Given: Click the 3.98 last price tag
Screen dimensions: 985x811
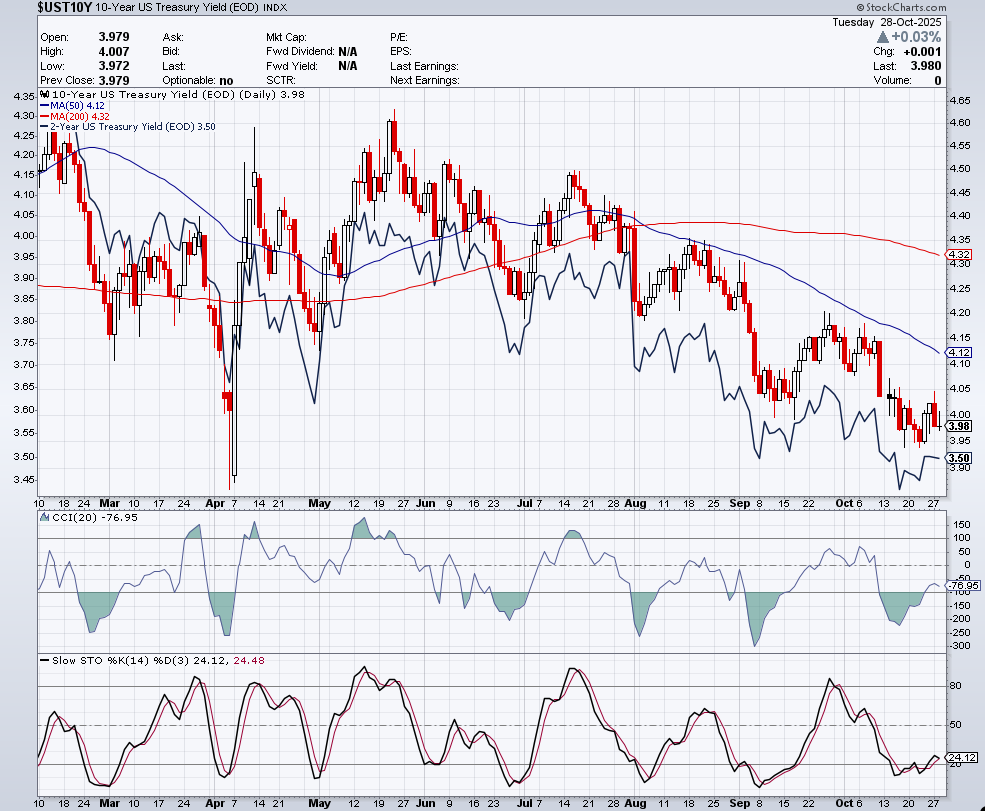Looking at the screenshot, I should 959,426.
